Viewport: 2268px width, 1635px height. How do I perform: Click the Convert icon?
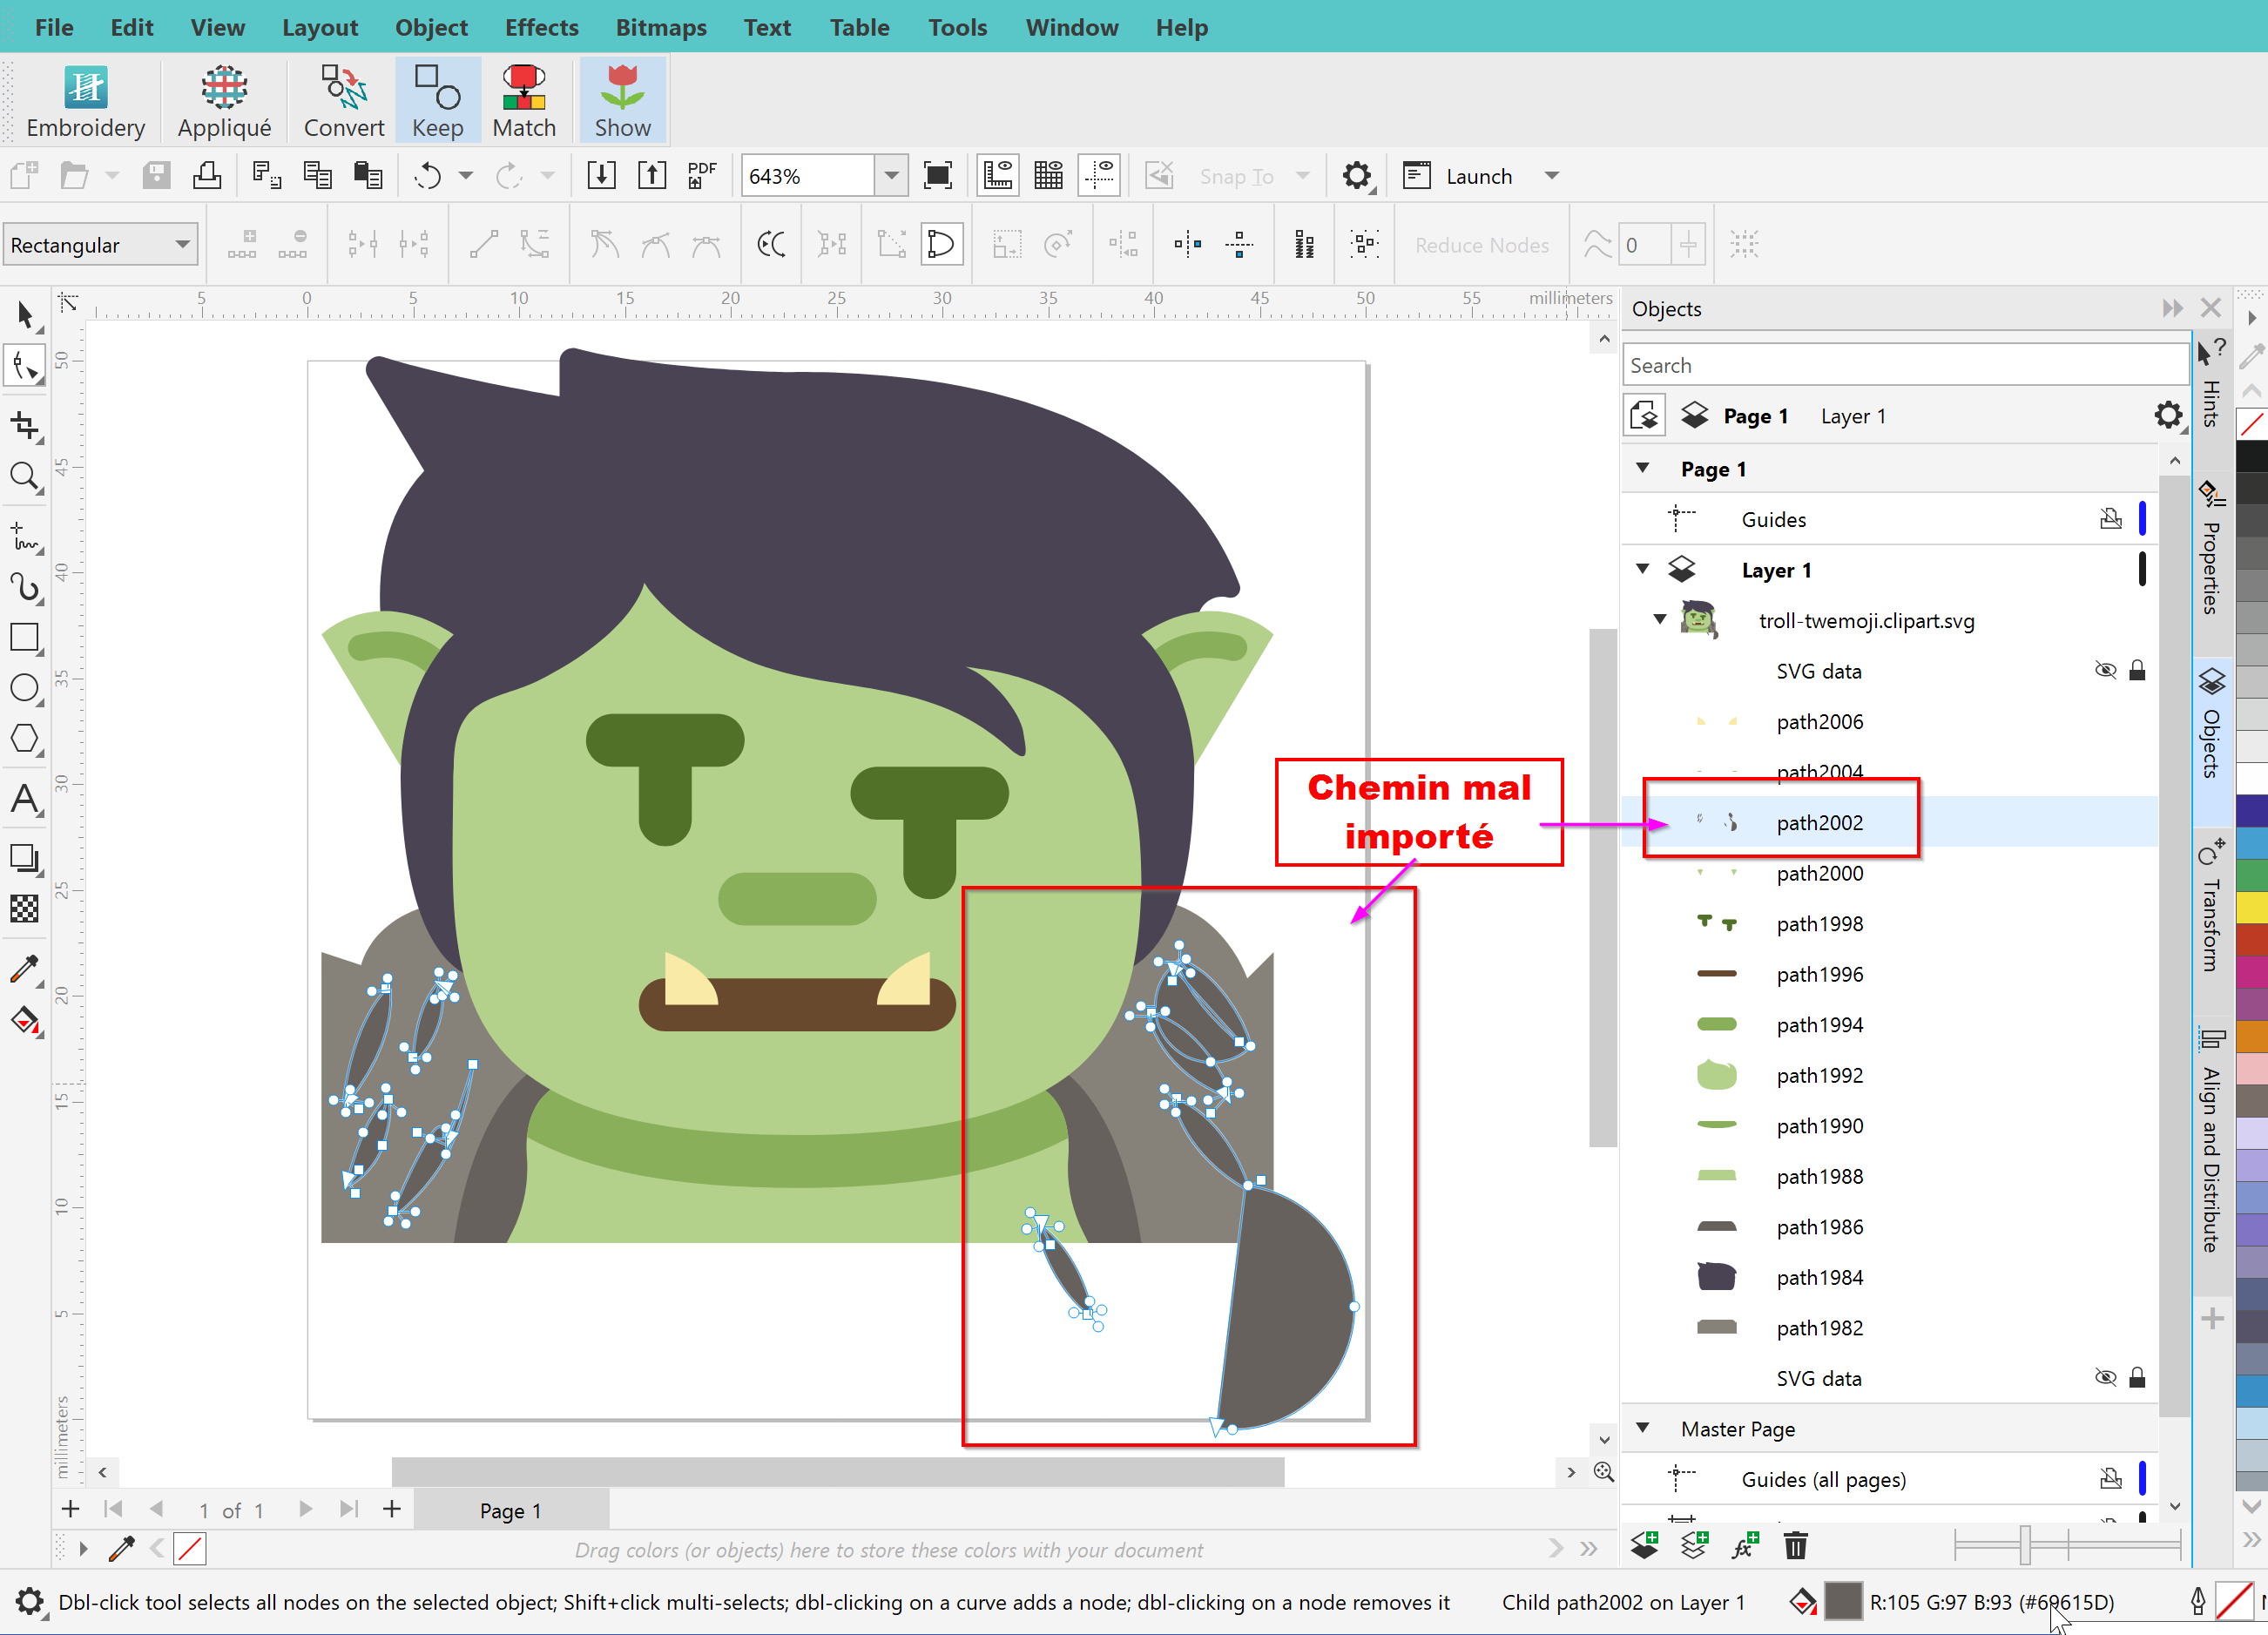tap(343, 101)
